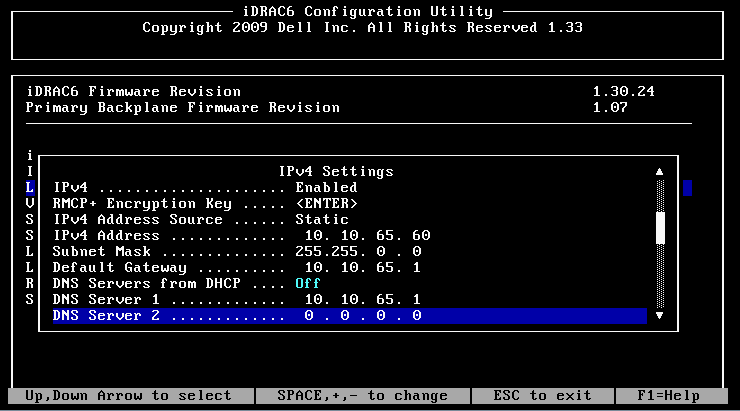
Task: Click the IPv4 Address Source label
Action: click(x=137, y=219)
